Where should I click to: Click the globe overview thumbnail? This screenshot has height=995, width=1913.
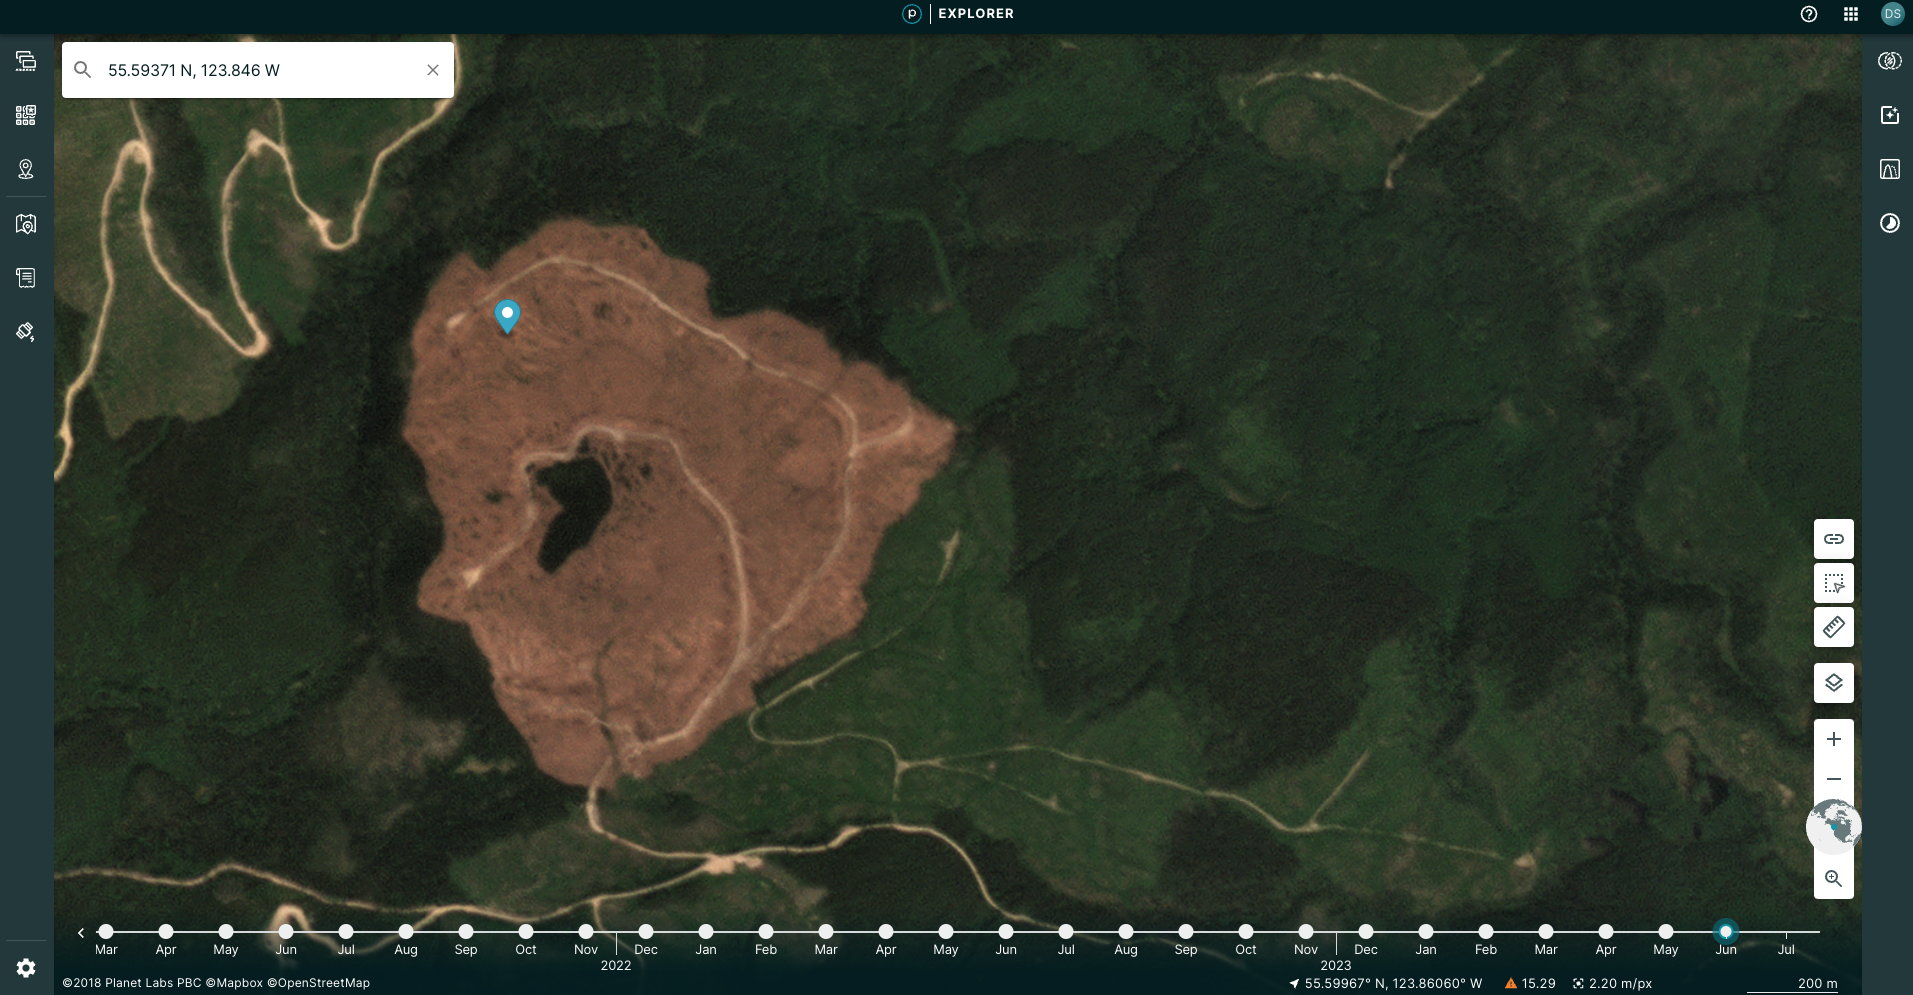coord(1833,827)
